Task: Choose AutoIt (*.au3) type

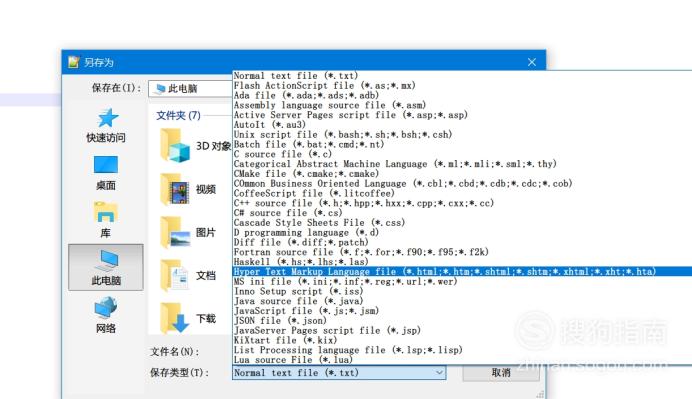Action: click(x=462, y=124)
